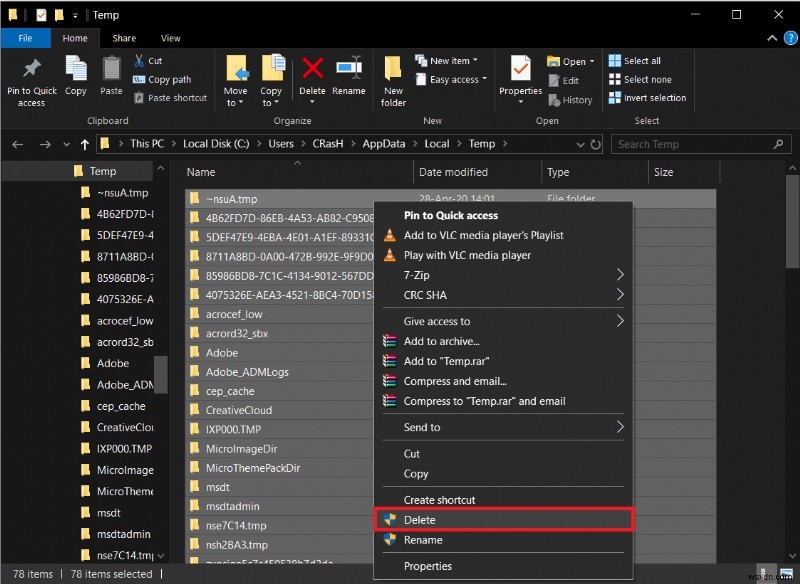Switch to the View tab
Image resolution: width=800 pixels, height=584 pixels.
click(x=170, y=38)
